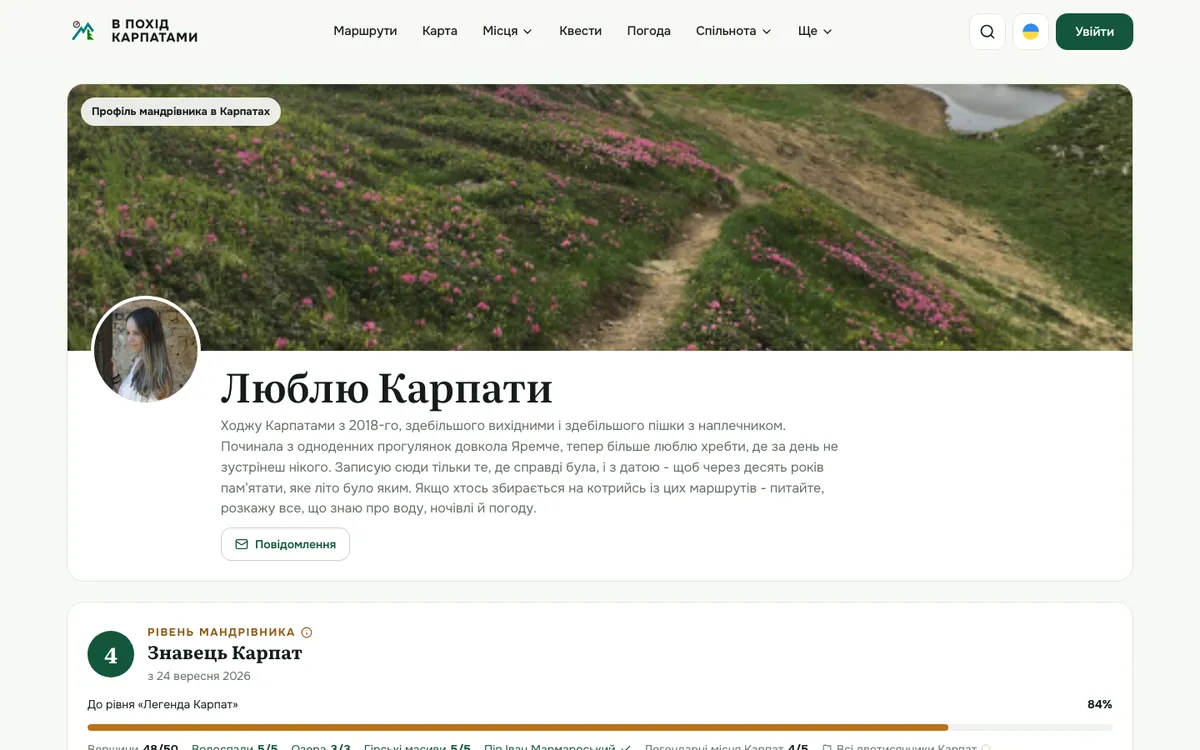Click the Знавець Карпат level title

[x=224, y=653]
